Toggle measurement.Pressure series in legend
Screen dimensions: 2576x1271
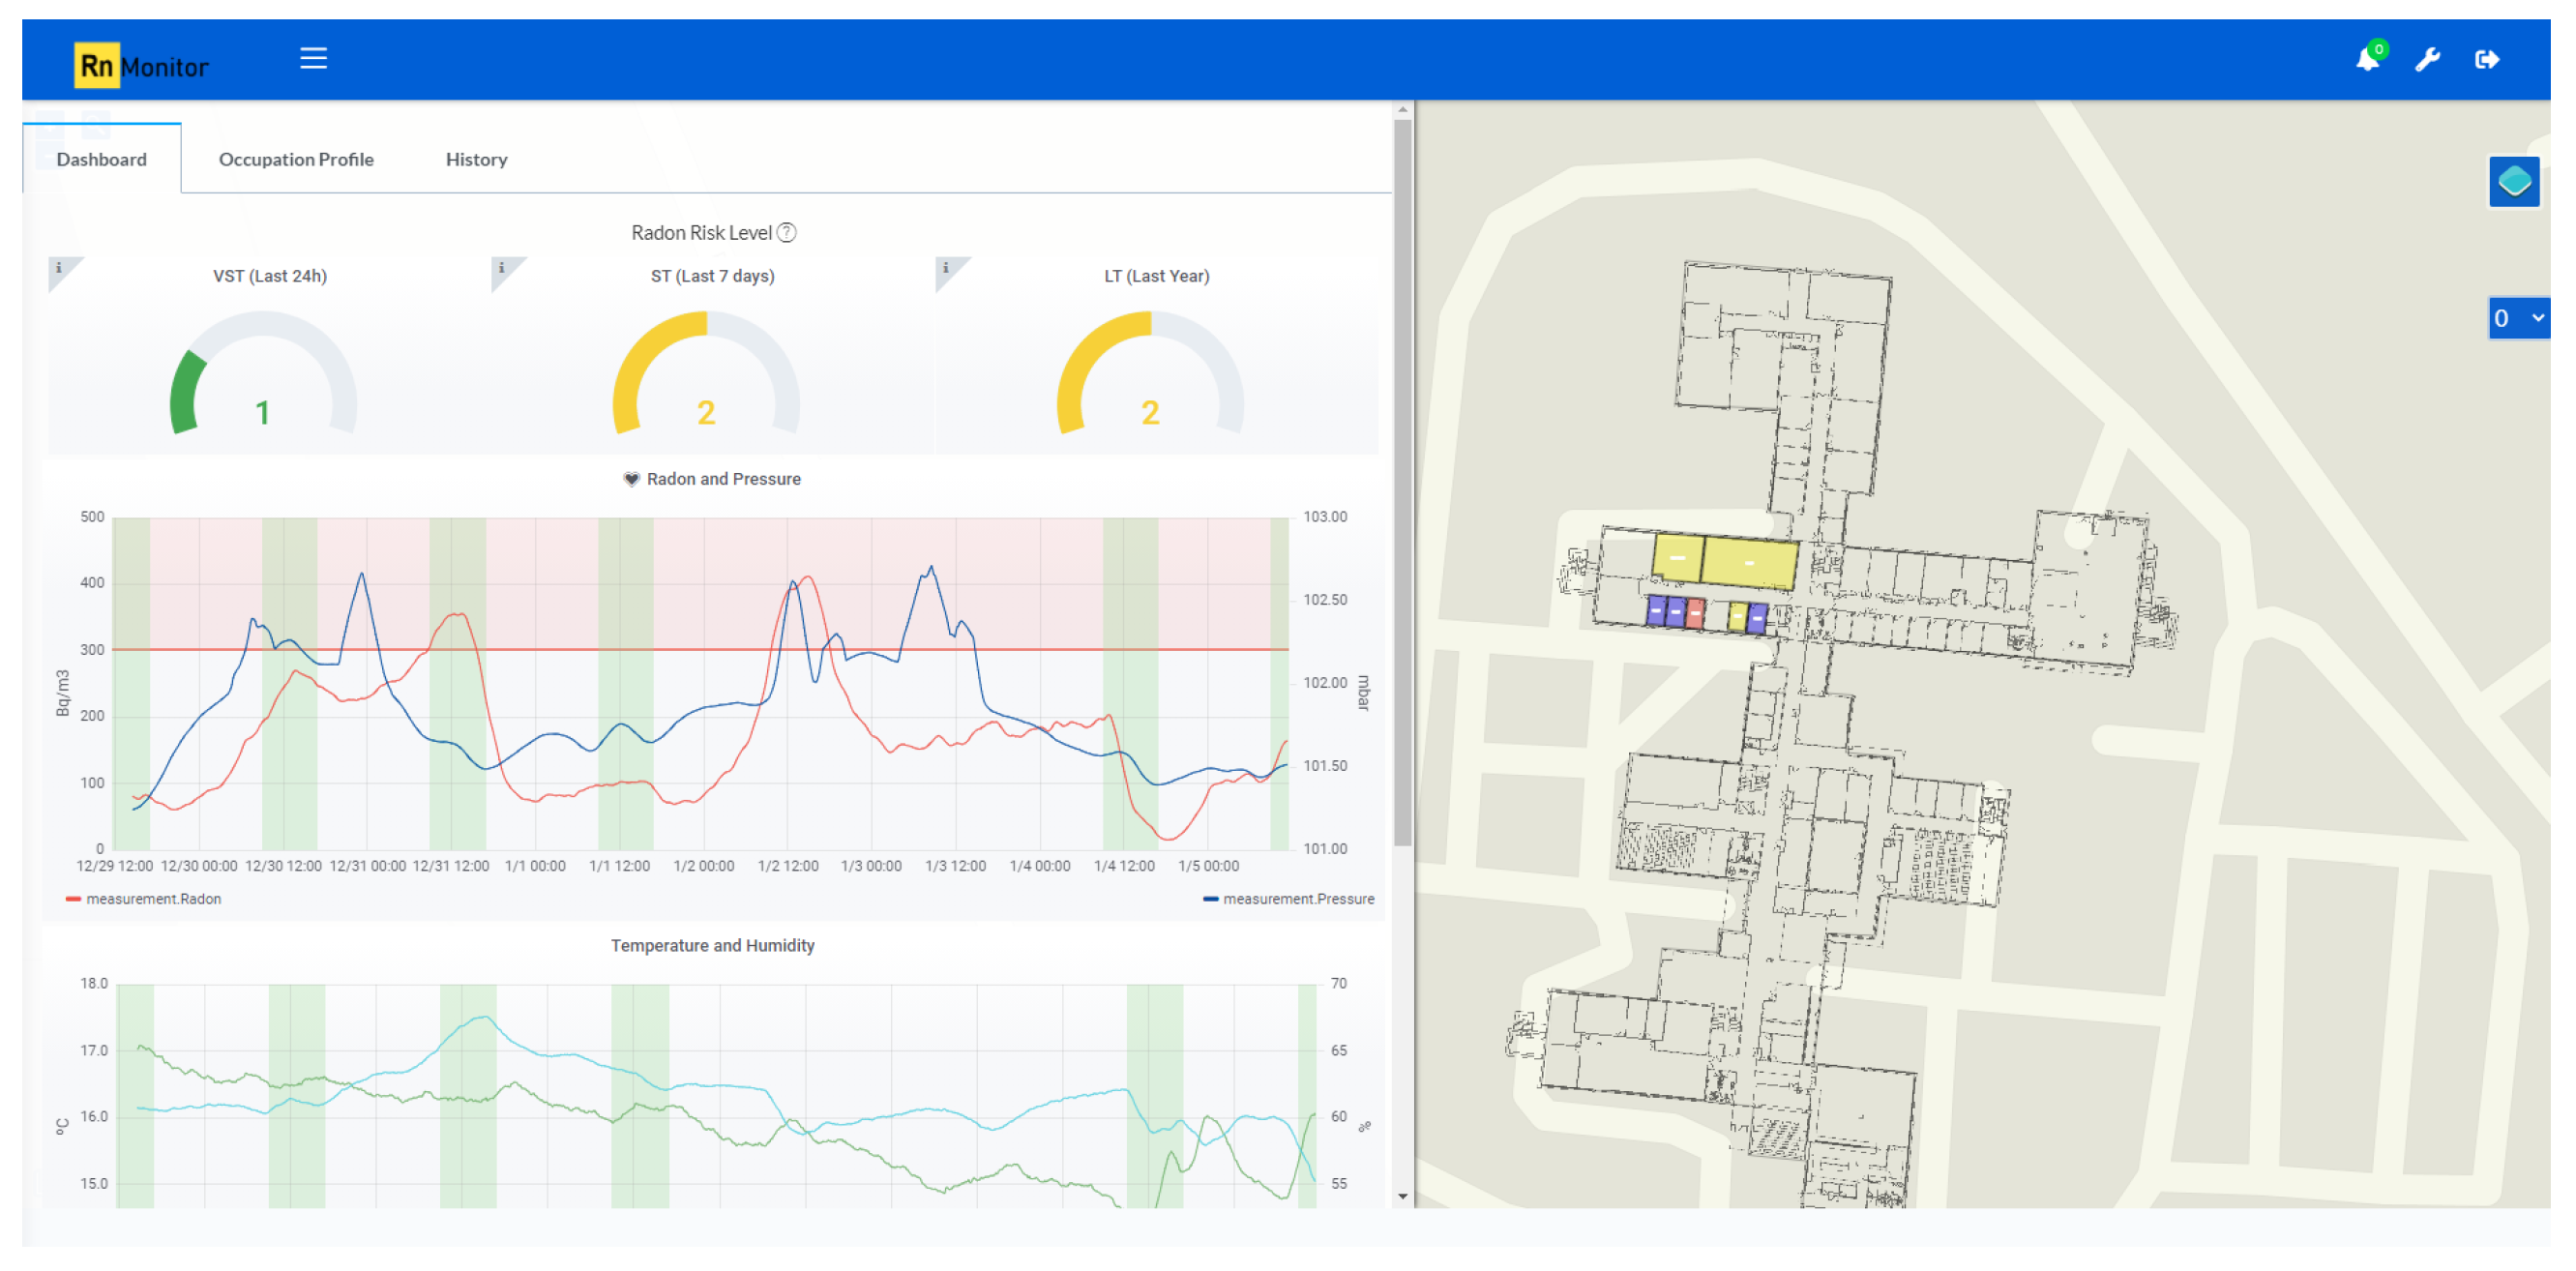tap(1297, 899)
